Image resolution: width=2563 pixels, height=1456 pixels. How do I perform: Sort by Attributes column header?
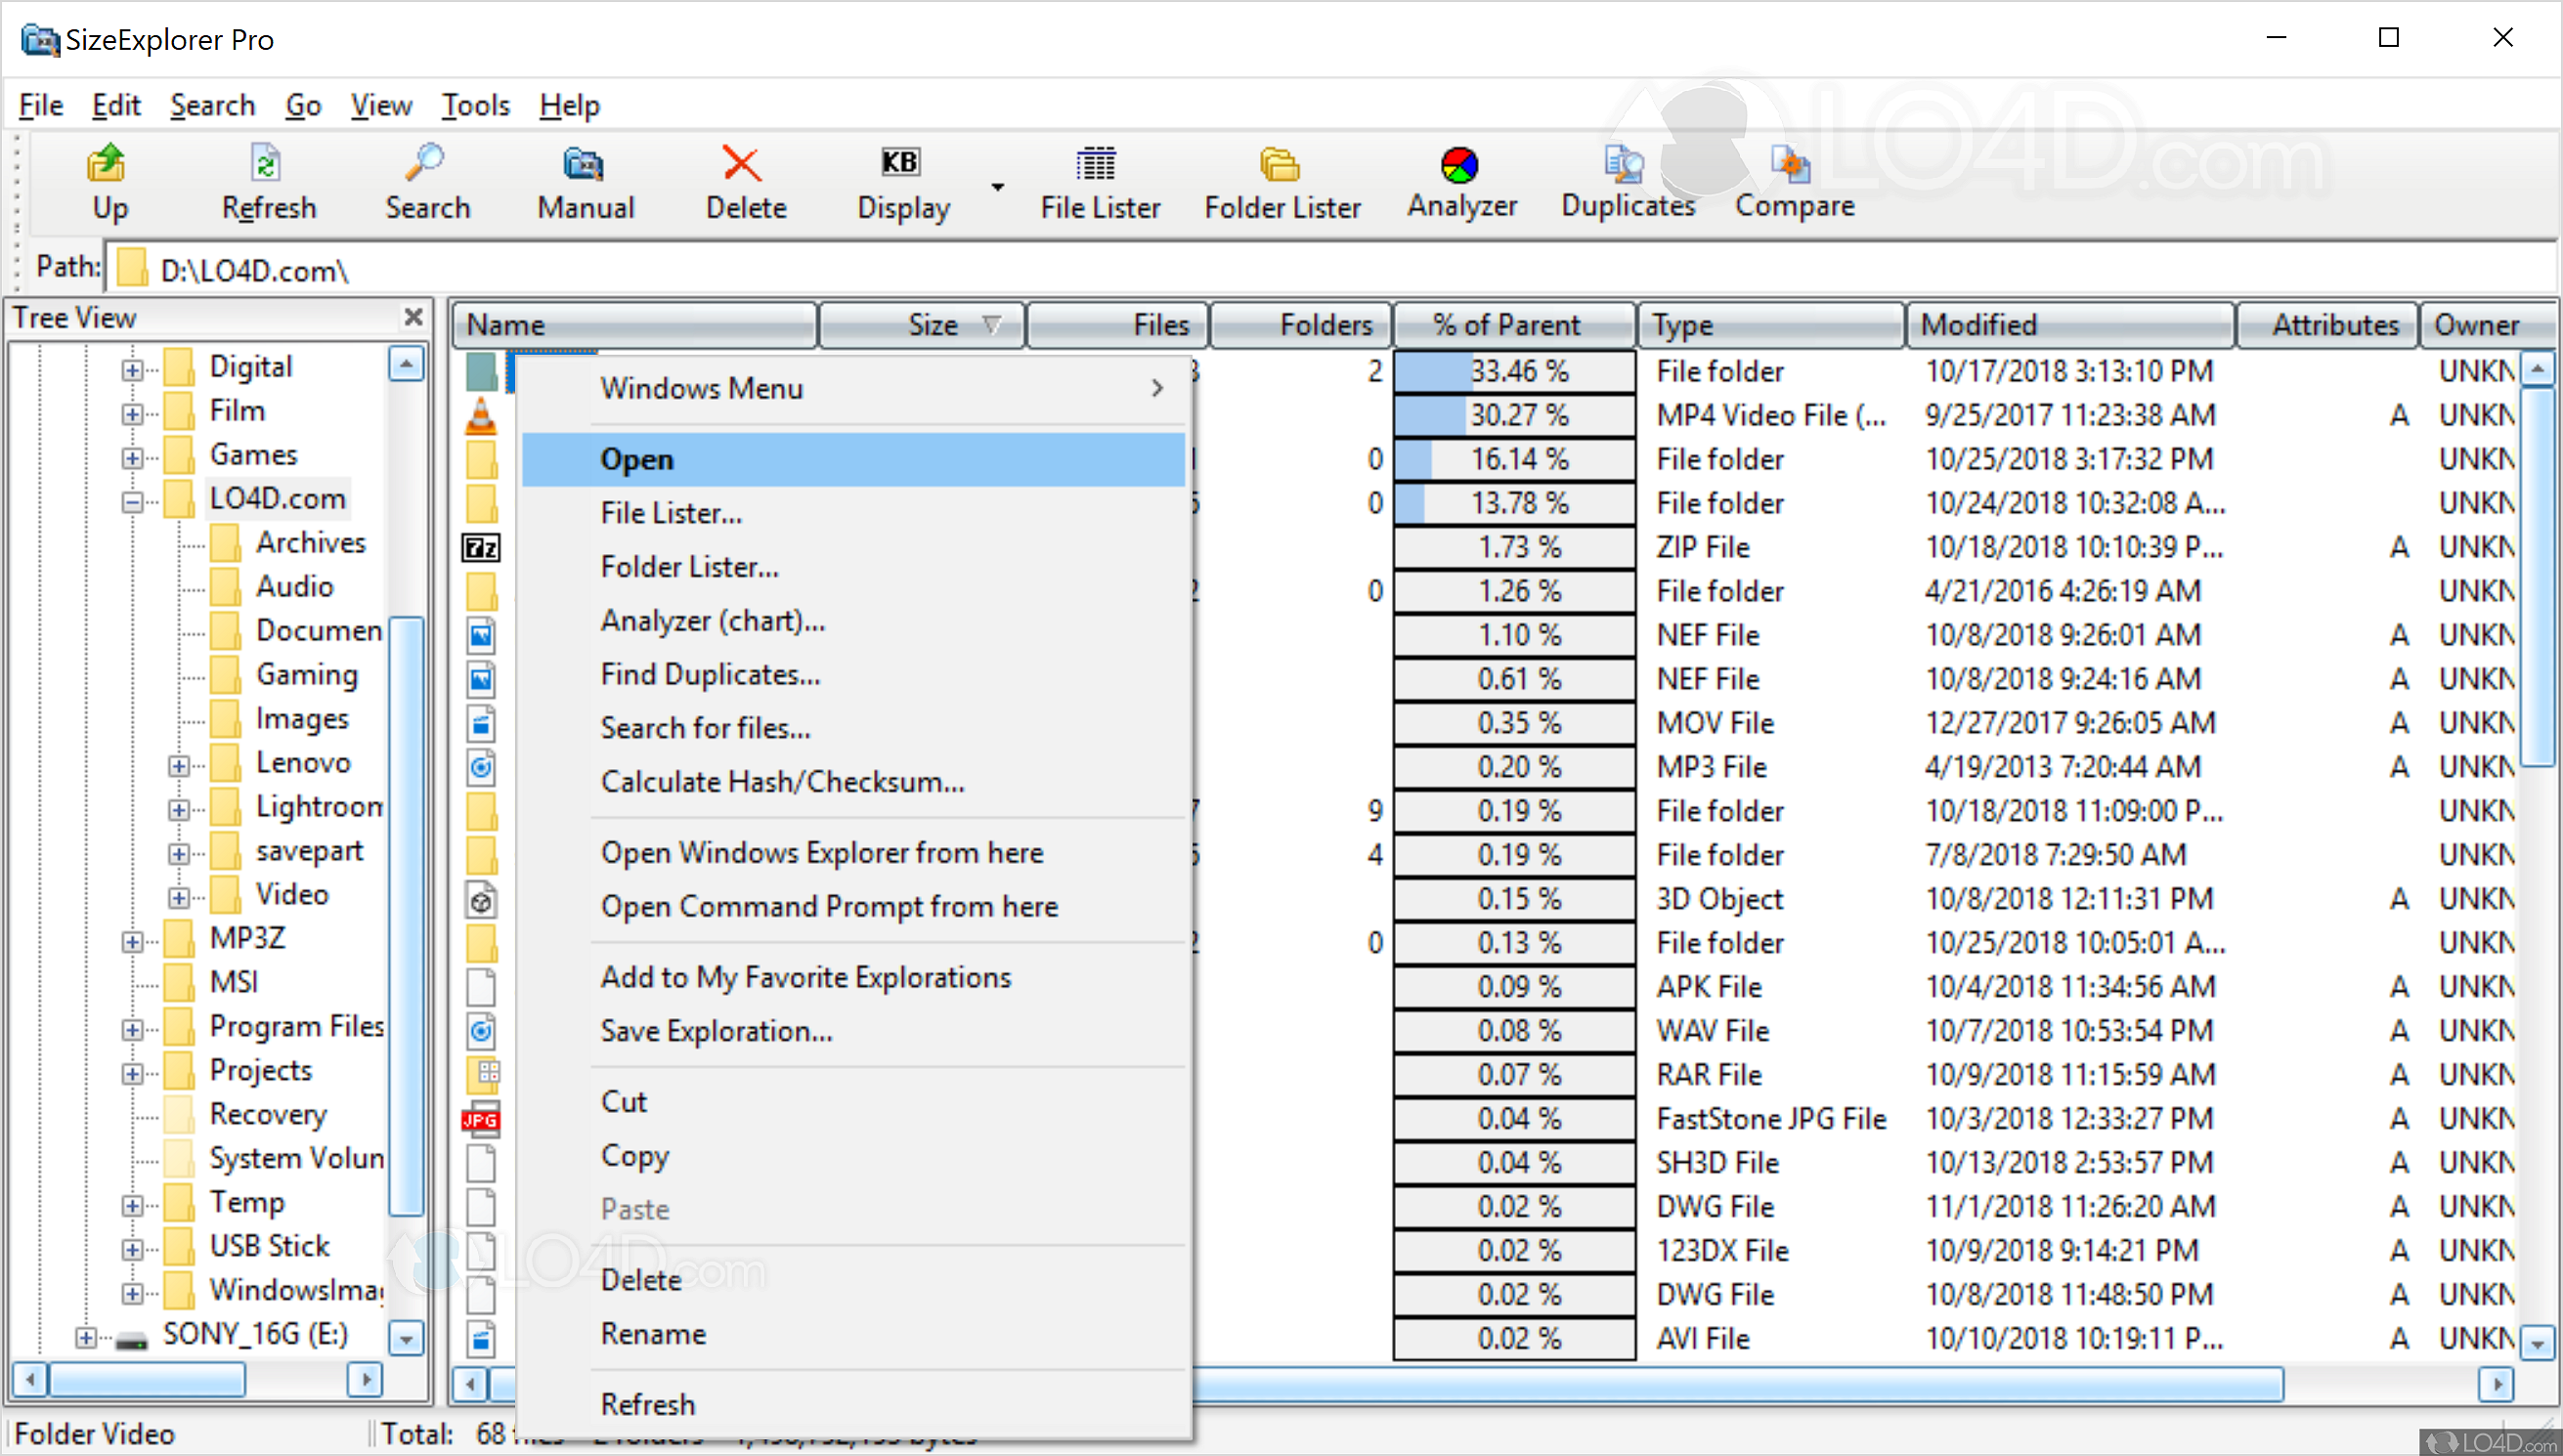pos(2326,325)
